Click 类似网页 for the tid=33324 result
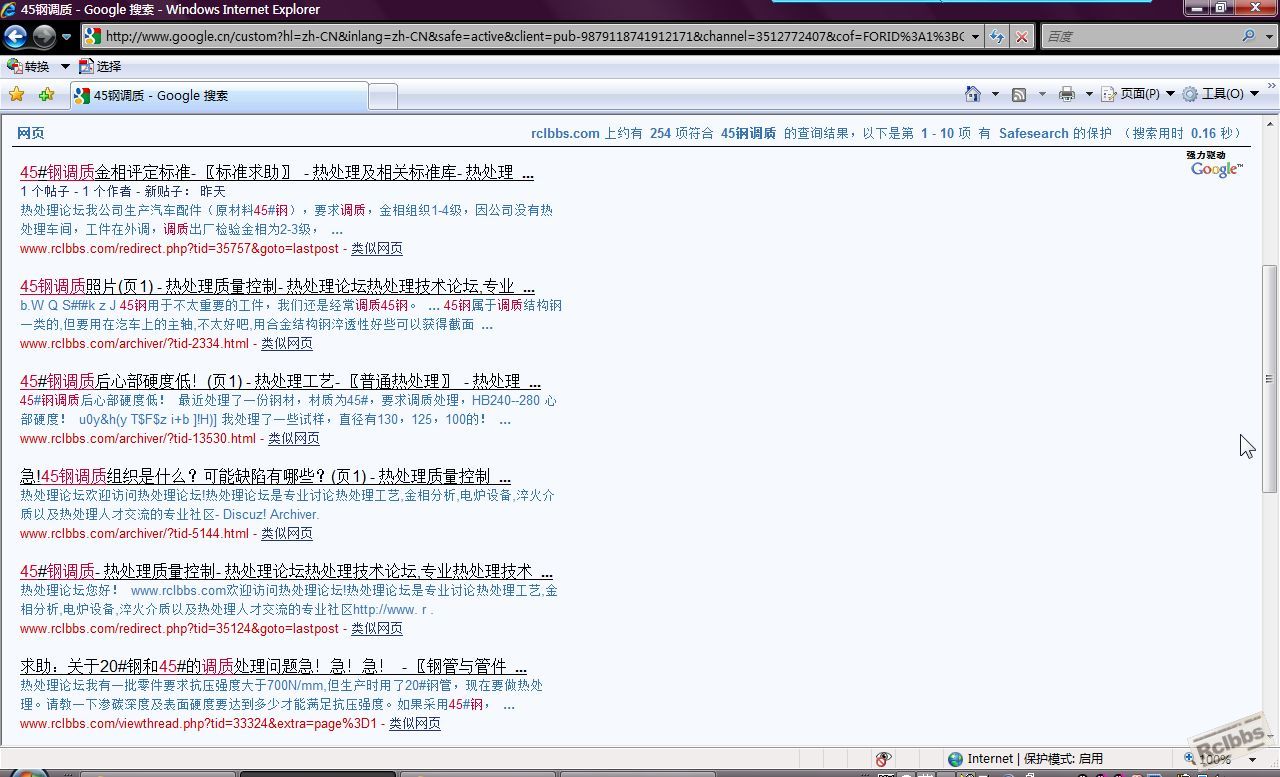 (x=415, y=723)
